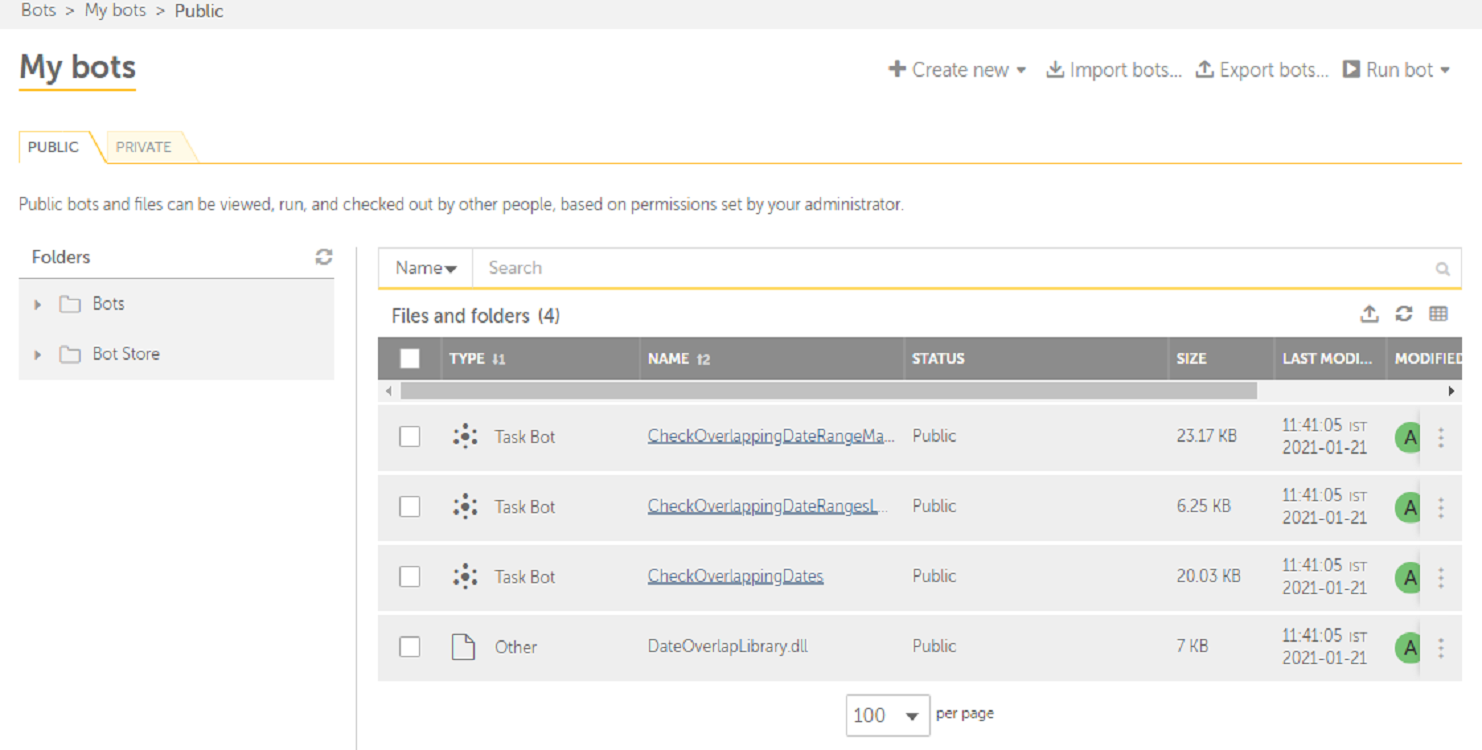Refresh the Folders panel
The image size is (1482, 750).
click(324, 257)
